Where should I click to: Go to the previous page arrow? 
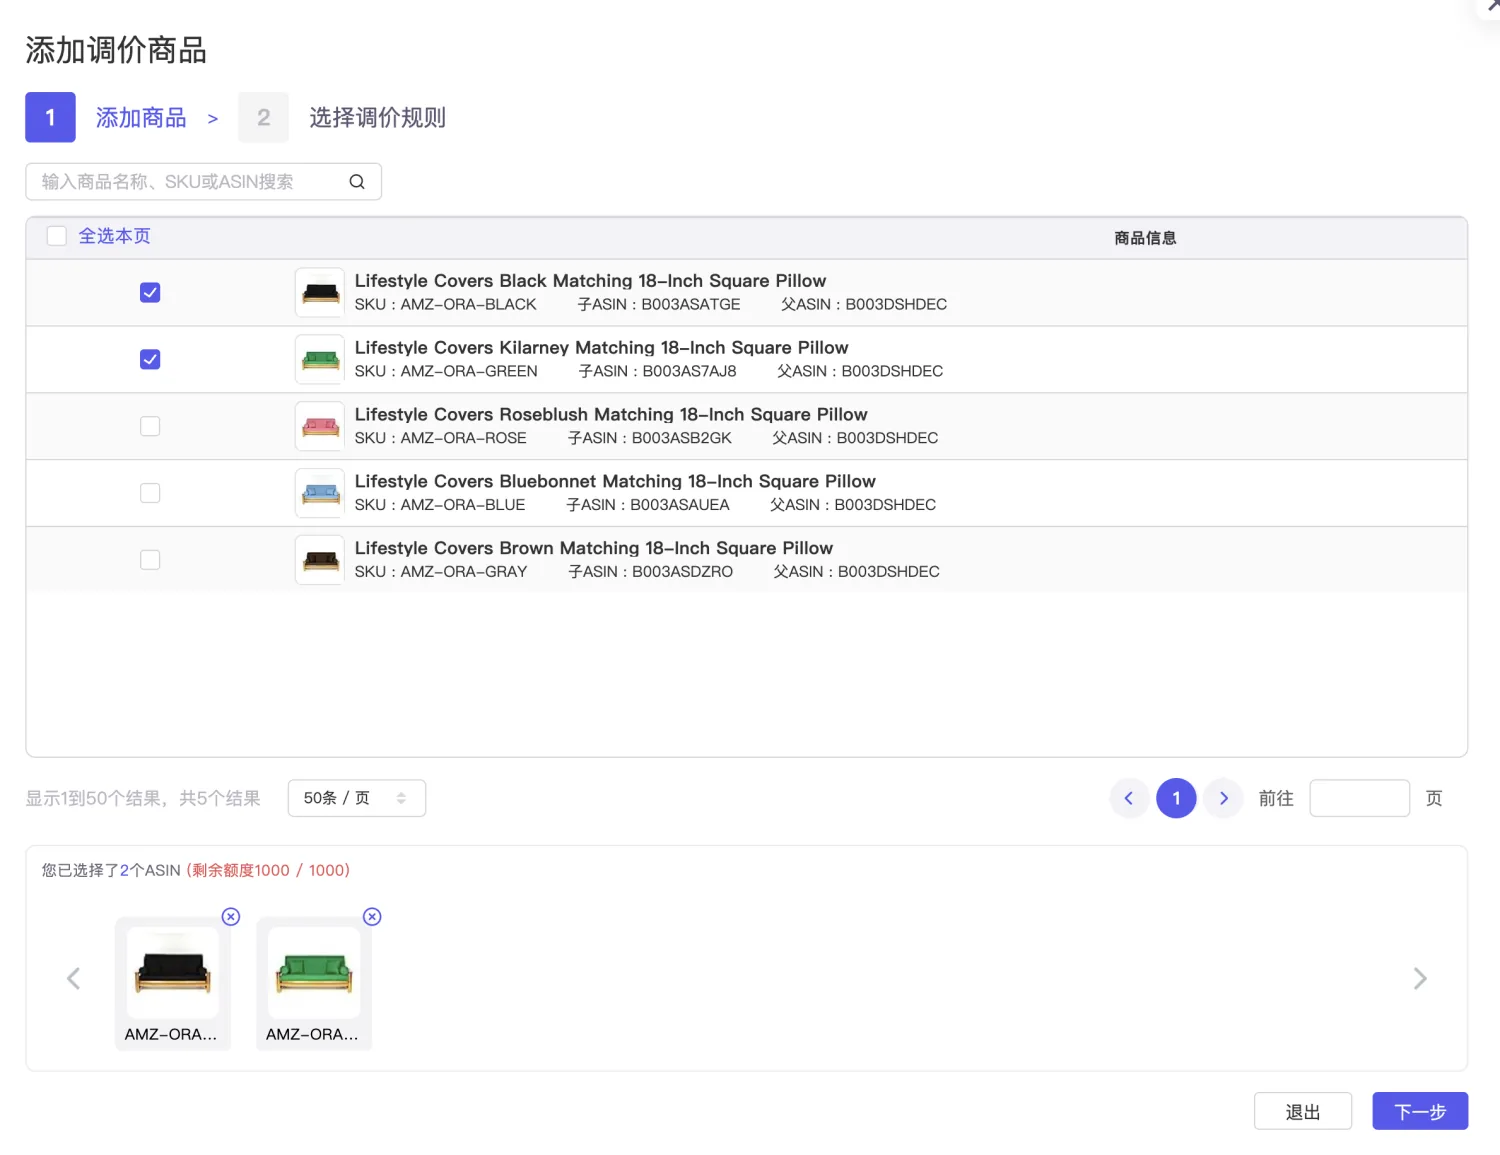(x=1129, y=798)
